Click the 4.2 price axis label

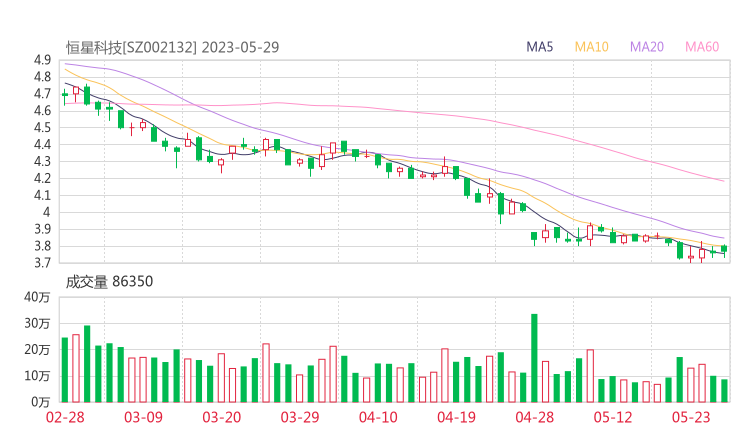(42, 178)
